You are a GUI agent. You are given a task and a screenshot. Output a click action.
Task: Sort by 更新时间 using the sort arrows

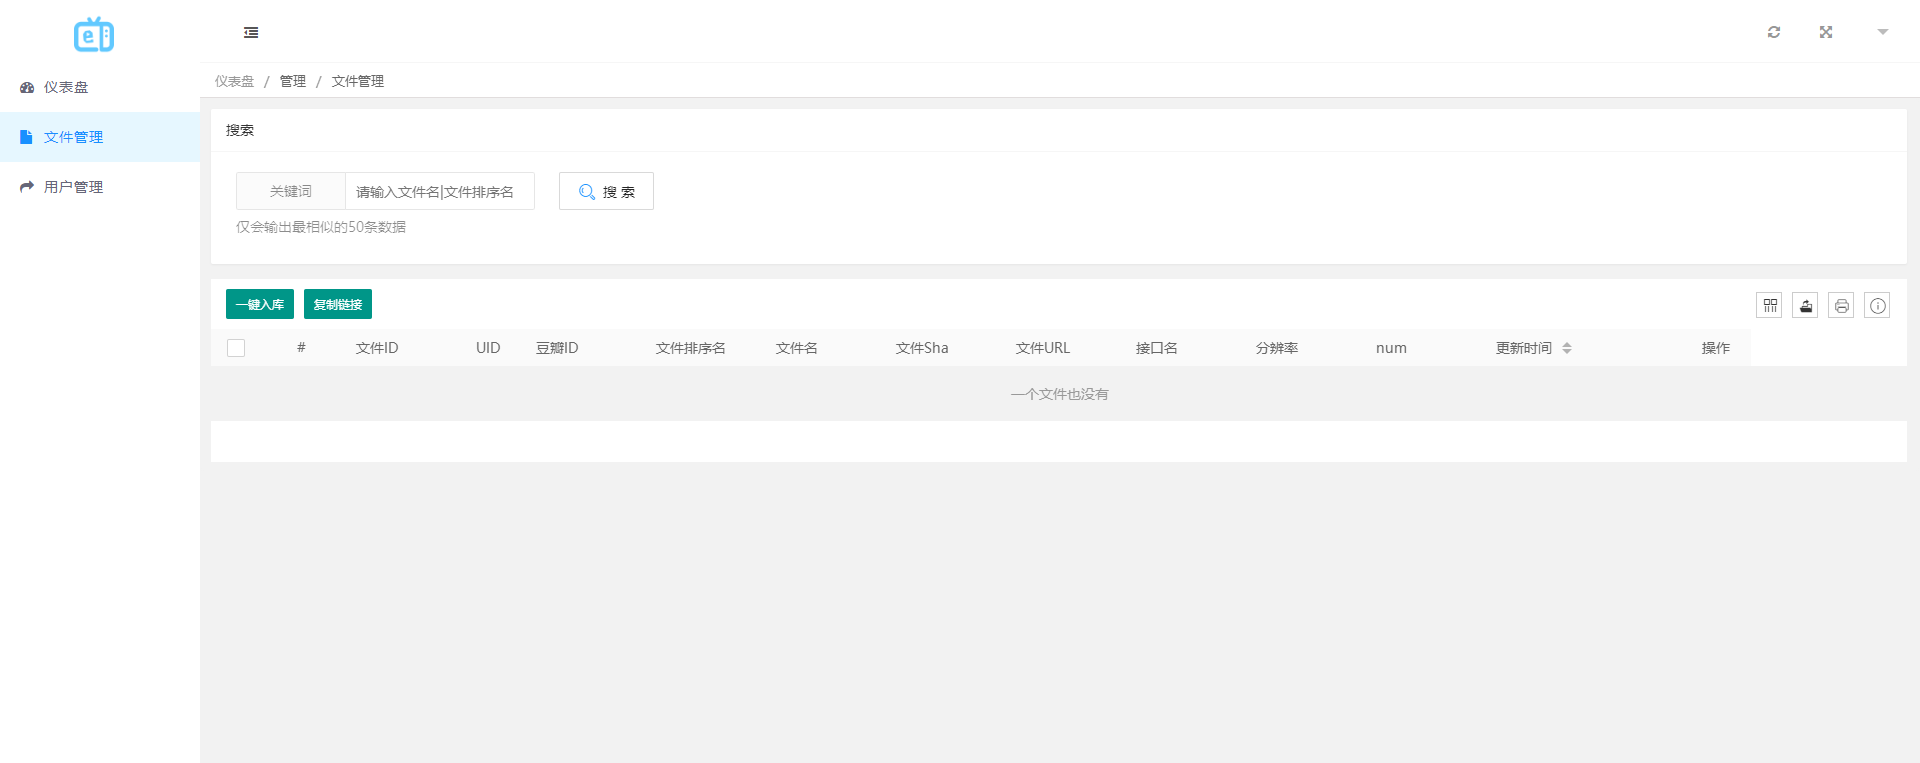click(x=1566, y=348)
